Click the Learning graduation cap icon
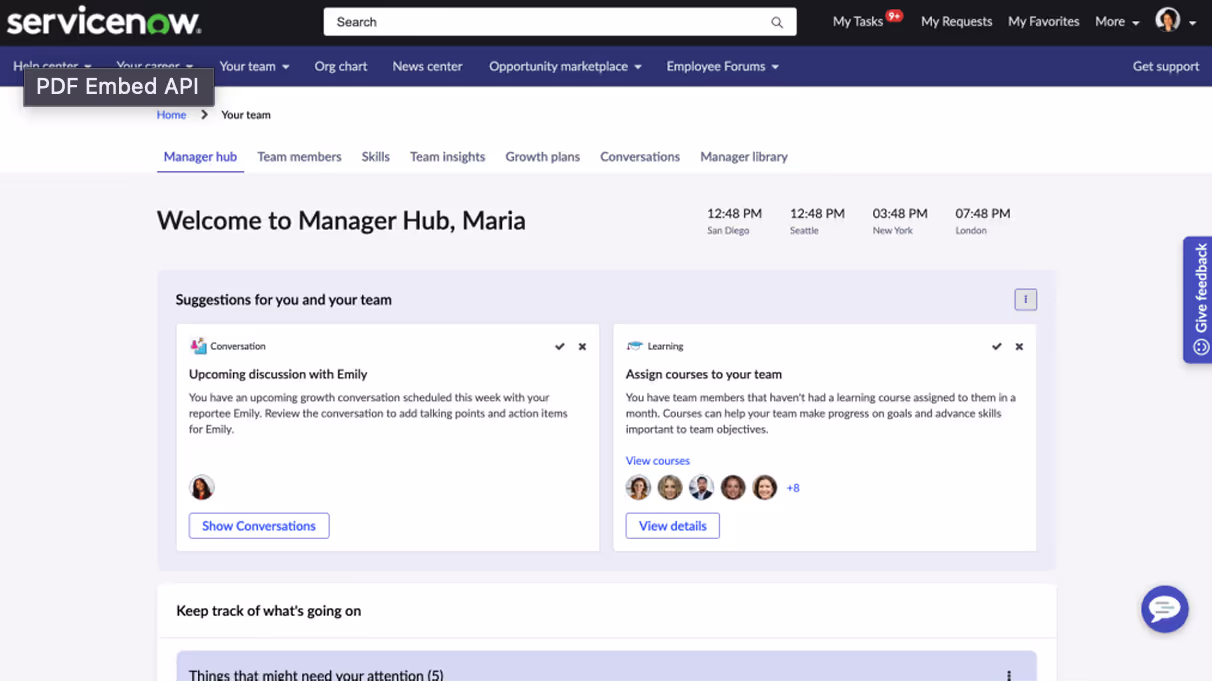The height and width of the screenshot is (682, 1212). point(634,345)
